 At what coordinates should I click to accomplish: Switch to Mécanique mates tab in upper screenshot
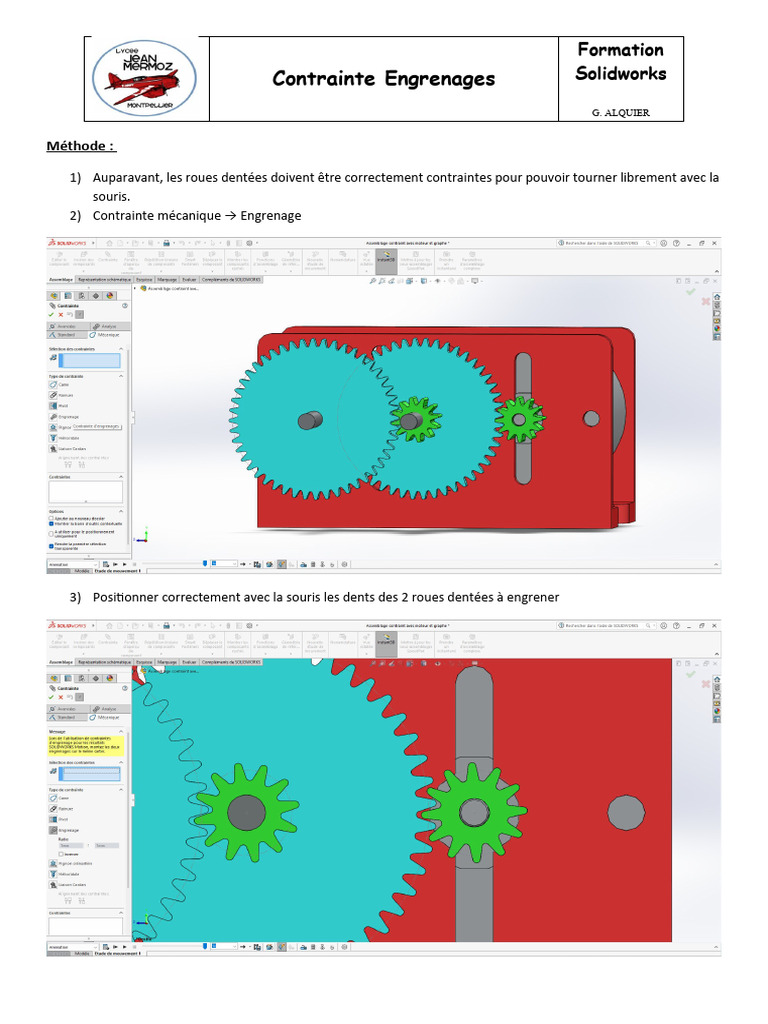point(107,335)
